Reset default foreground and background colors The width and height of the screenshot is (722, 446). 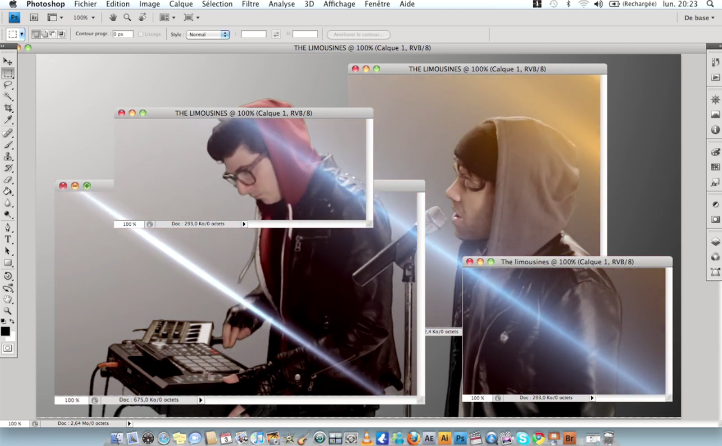click(x=3, y=321)
